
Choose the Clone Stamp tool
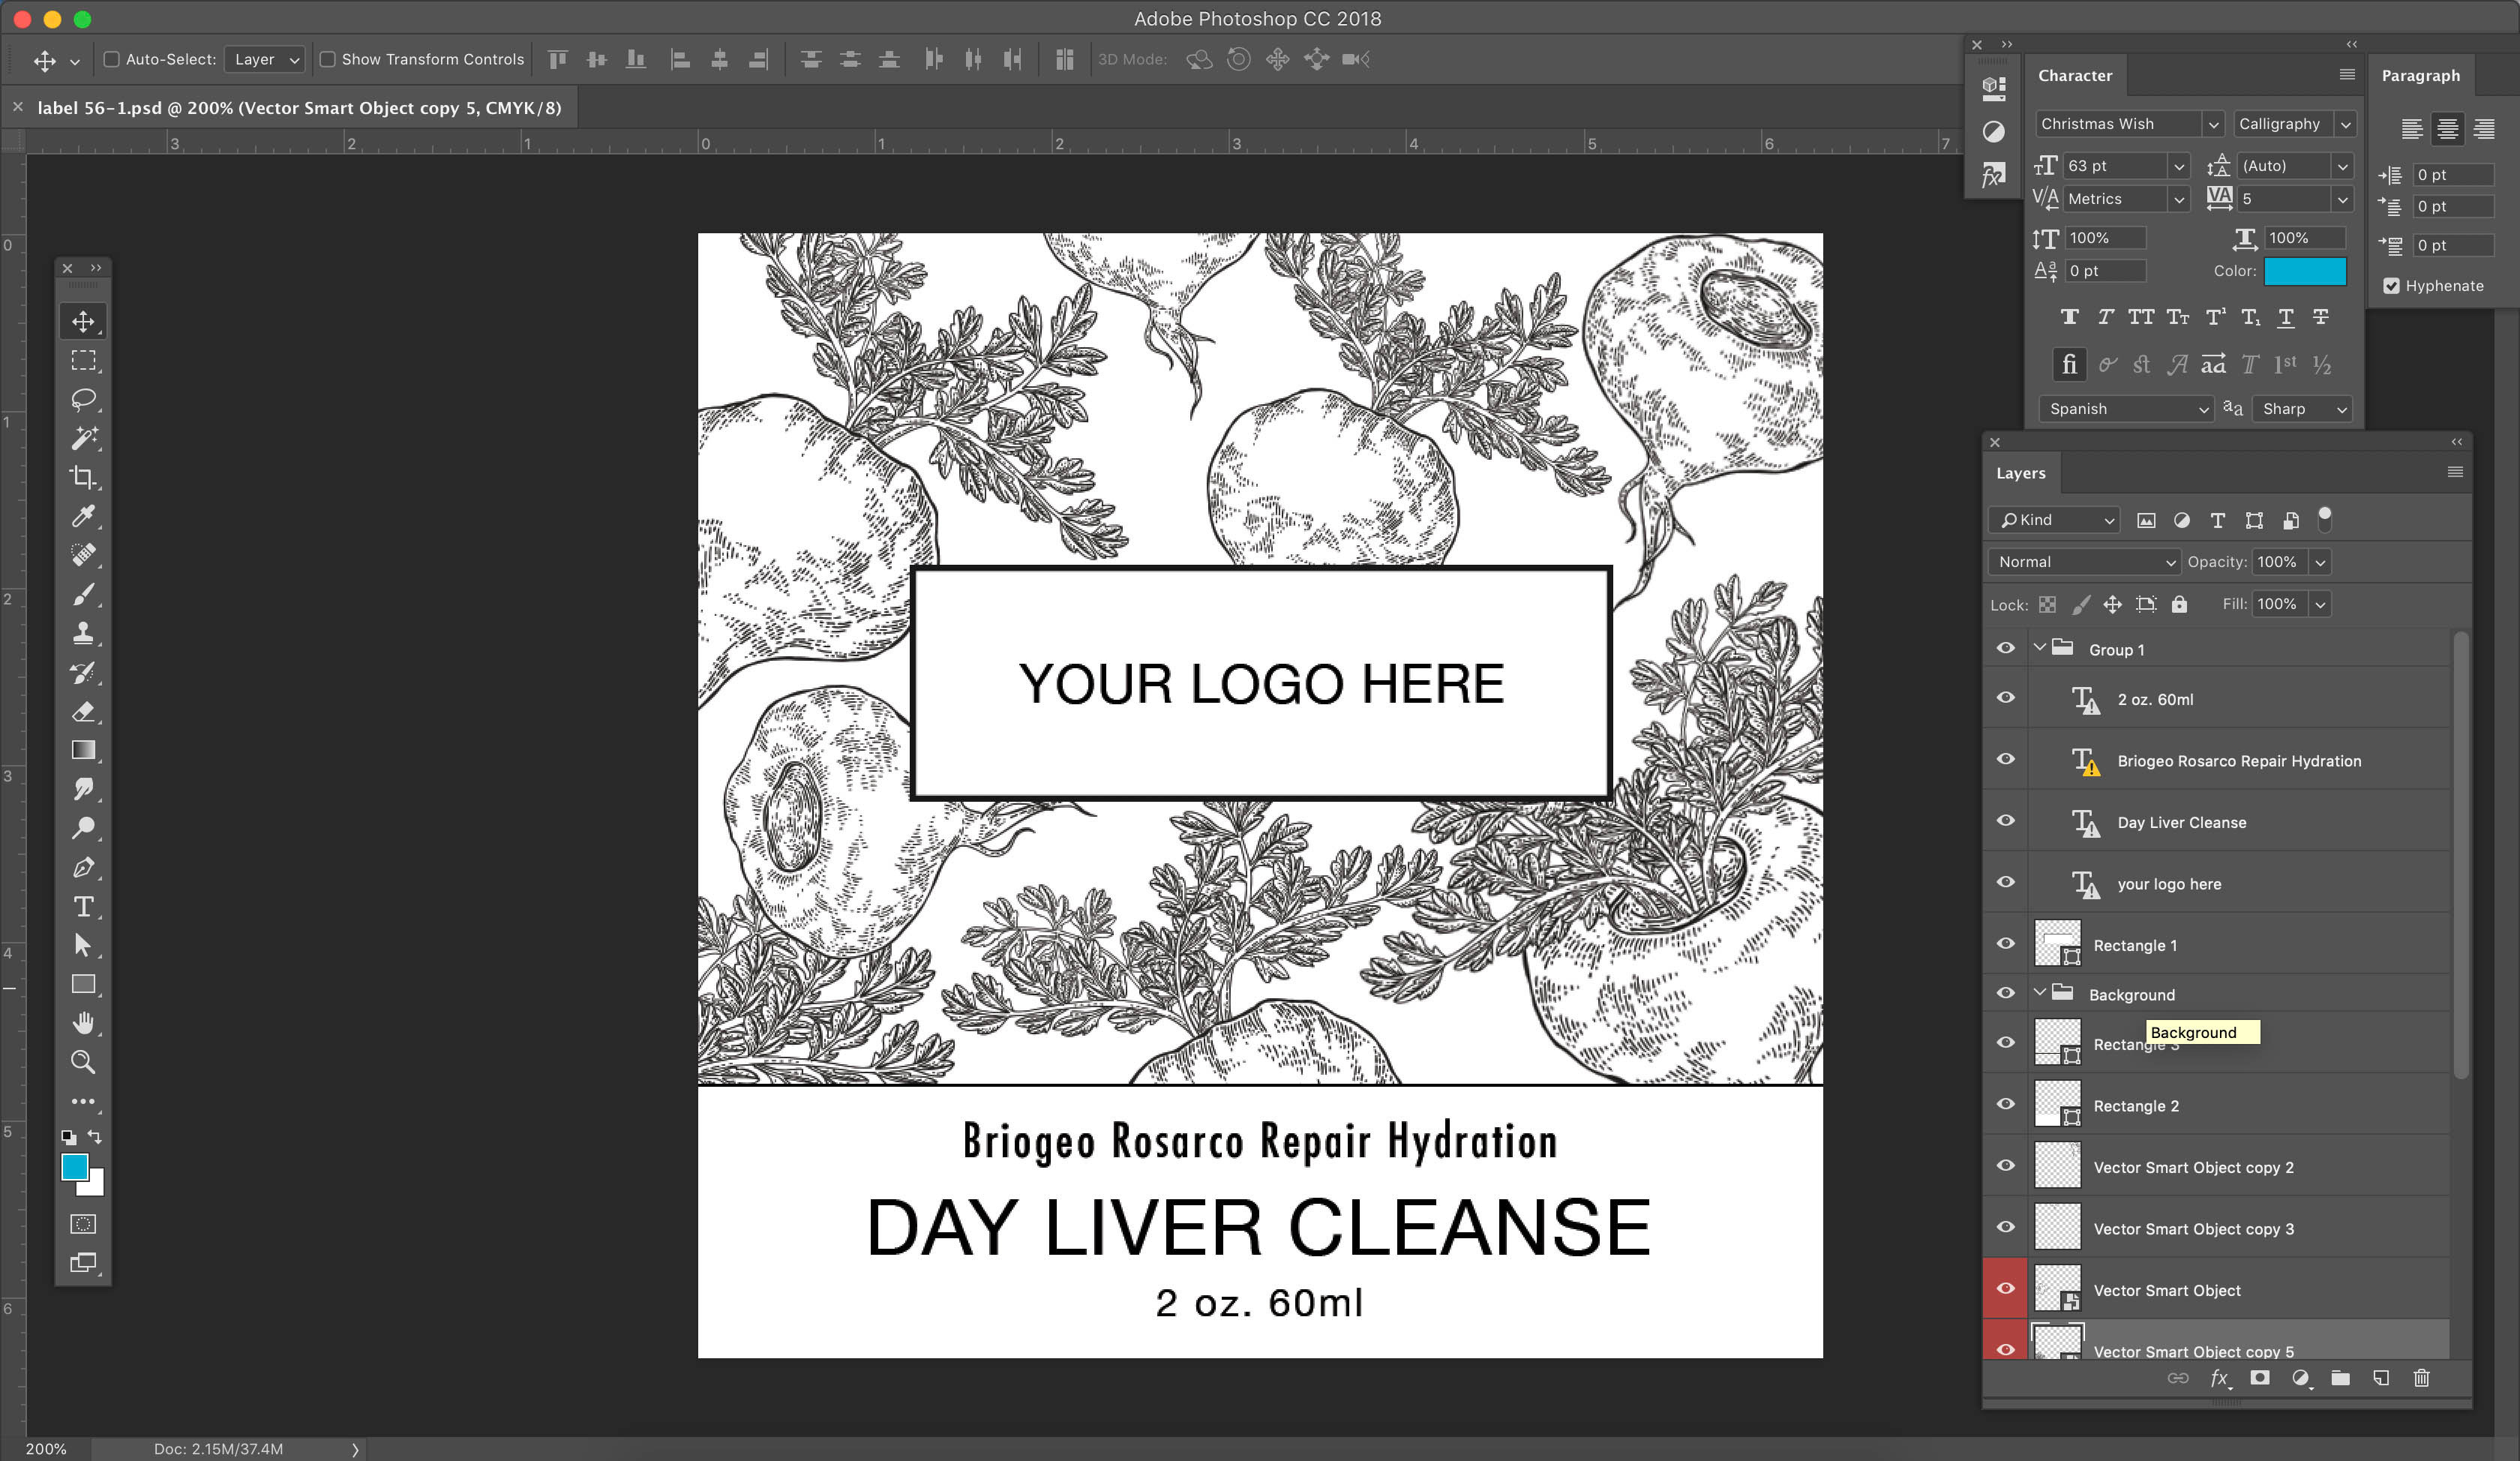(83, 633)
